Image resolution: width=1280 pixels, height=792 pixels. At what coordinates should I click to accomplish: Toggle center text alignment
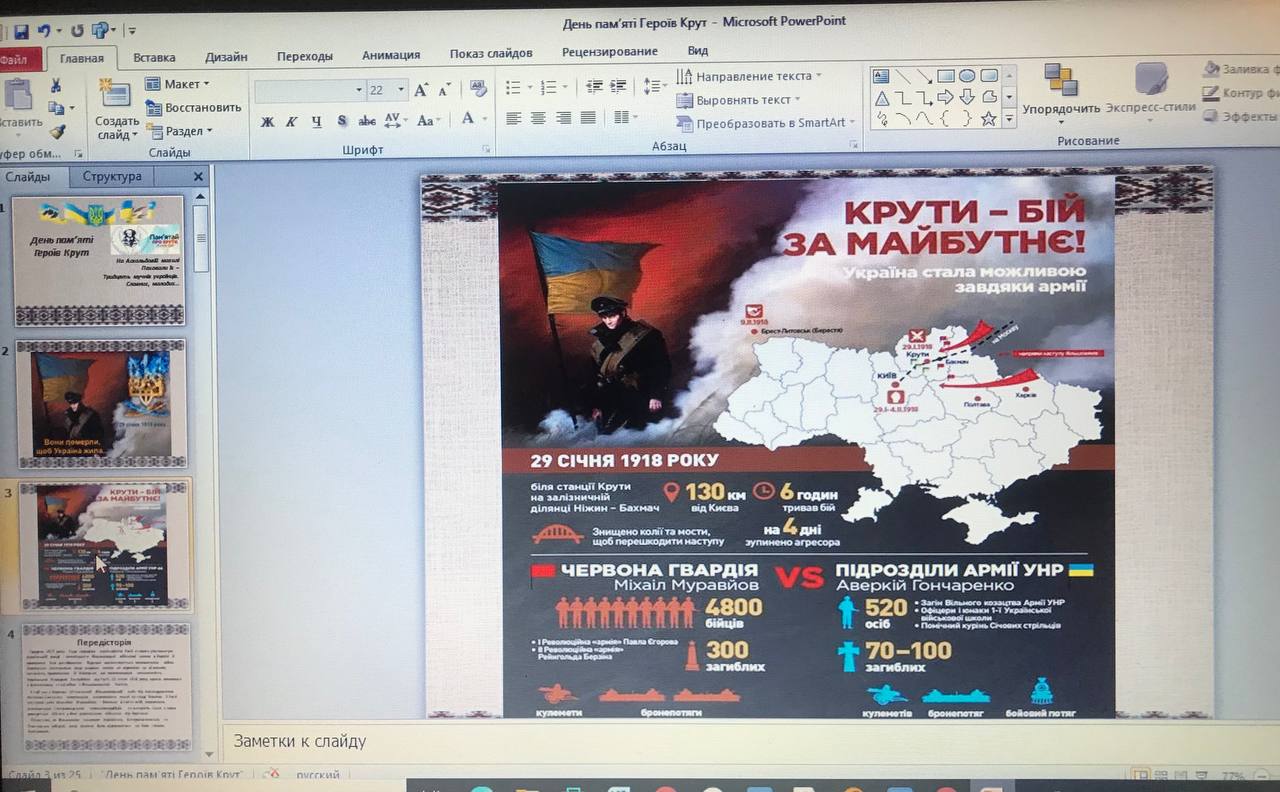[538, 118]
